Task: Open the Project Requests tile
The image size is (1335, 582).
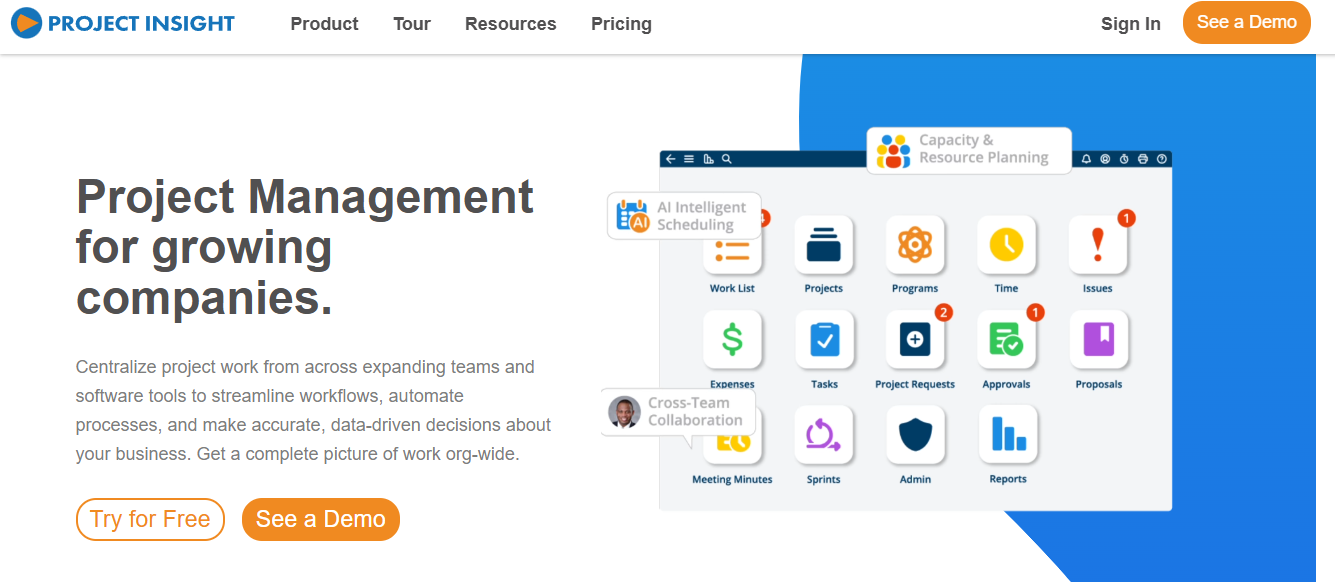Action: point(915,340)
